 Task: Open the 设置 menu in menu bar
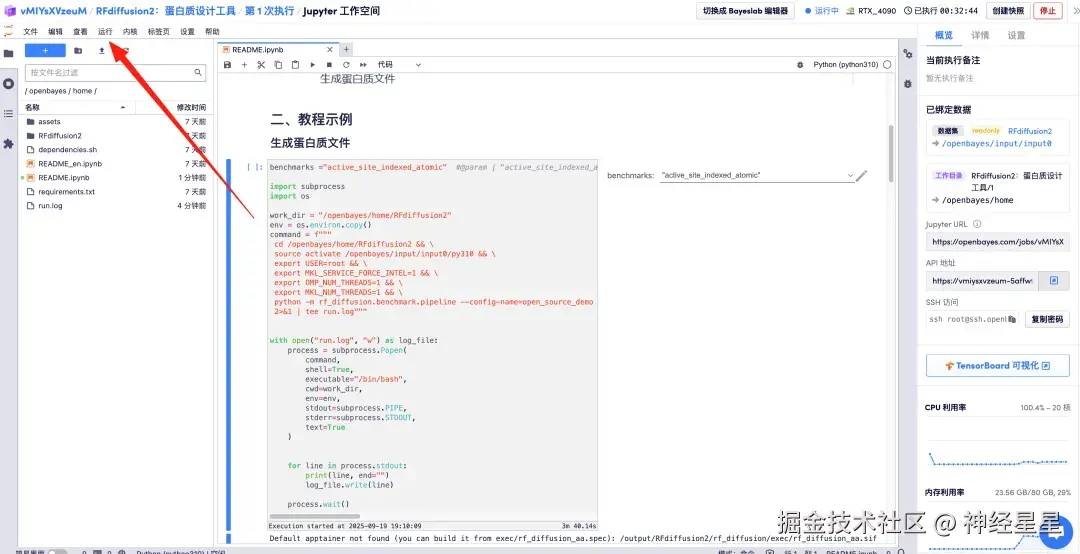[187, 32]
